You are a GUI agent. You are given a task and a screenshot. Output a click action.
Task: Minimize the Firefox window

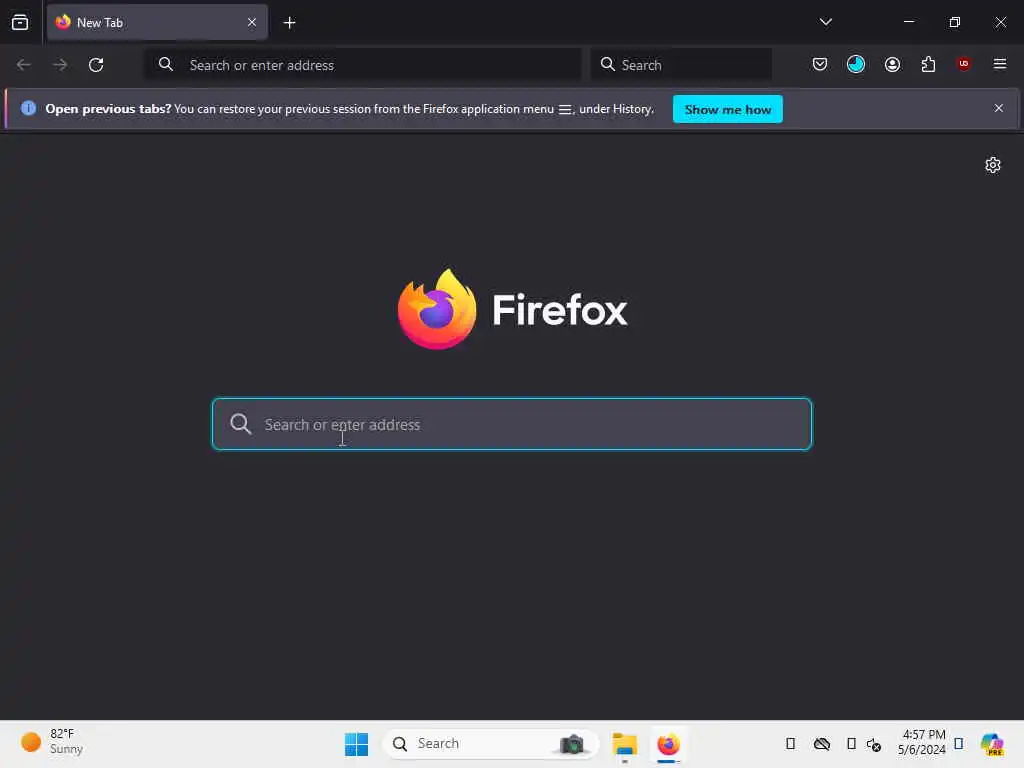point(908,22)
